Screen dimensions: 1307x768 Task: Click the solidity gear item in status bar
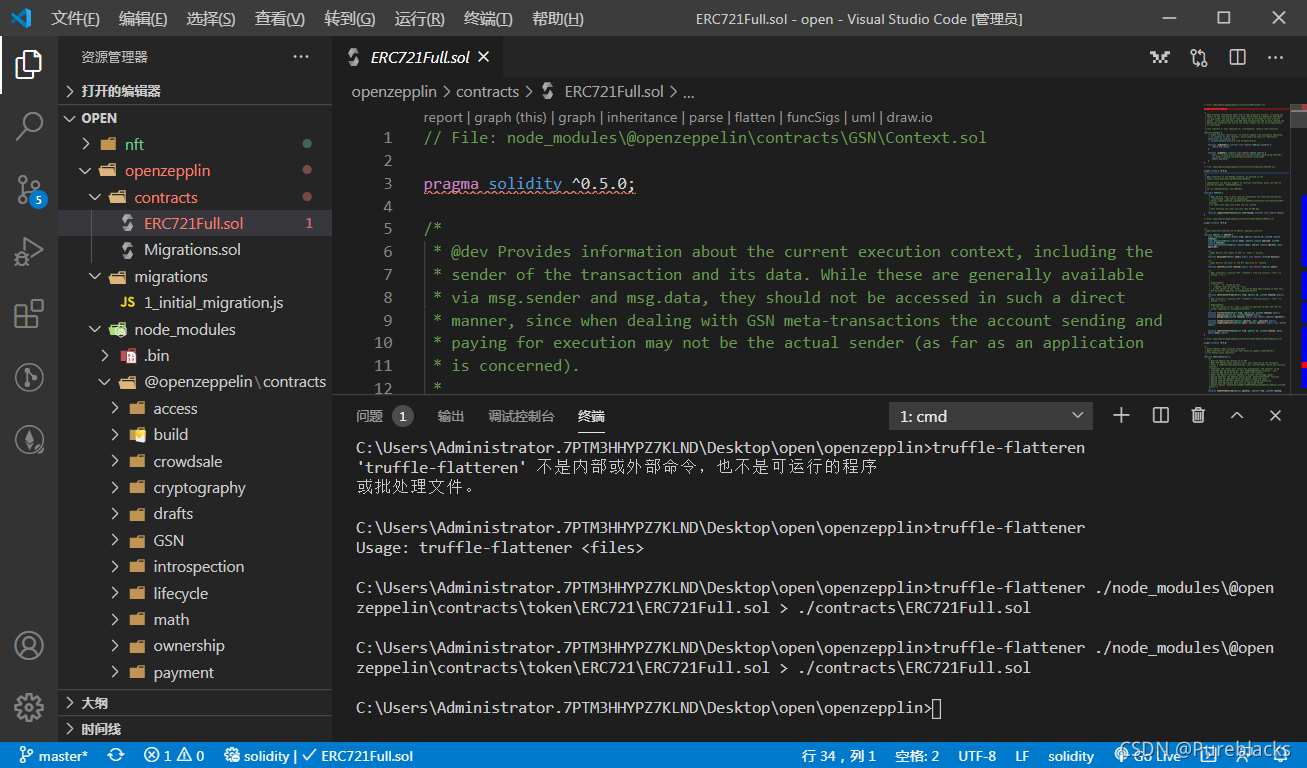click(257, 756)
